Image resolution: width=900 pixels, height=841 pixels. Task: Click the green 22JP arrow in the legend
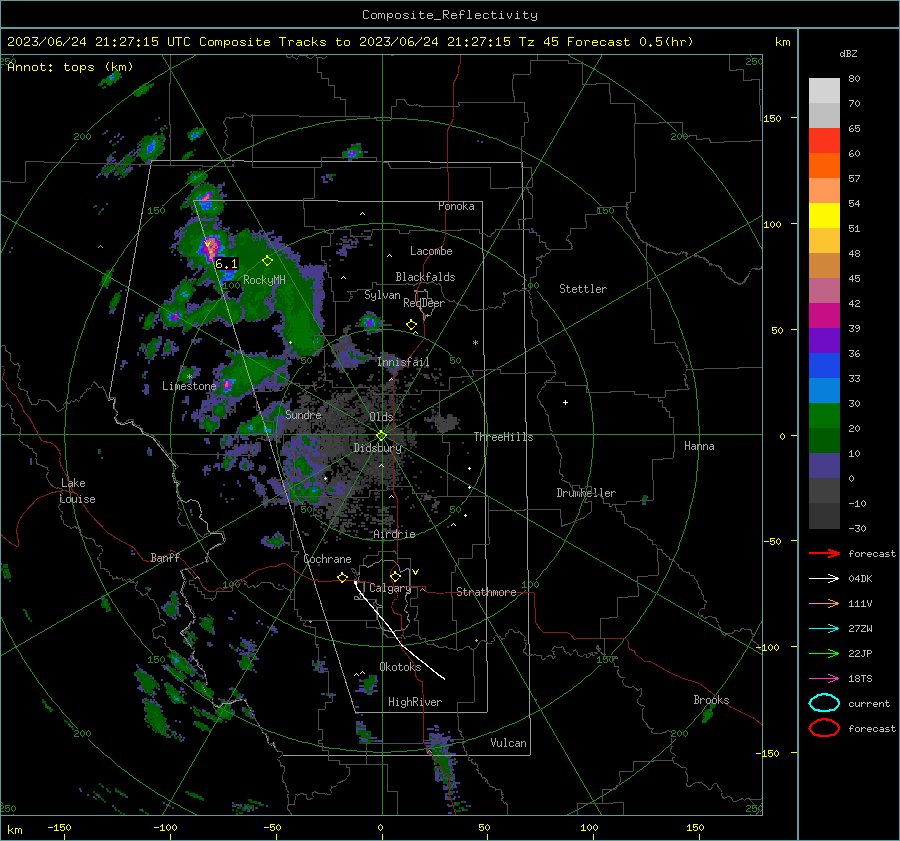824,653
